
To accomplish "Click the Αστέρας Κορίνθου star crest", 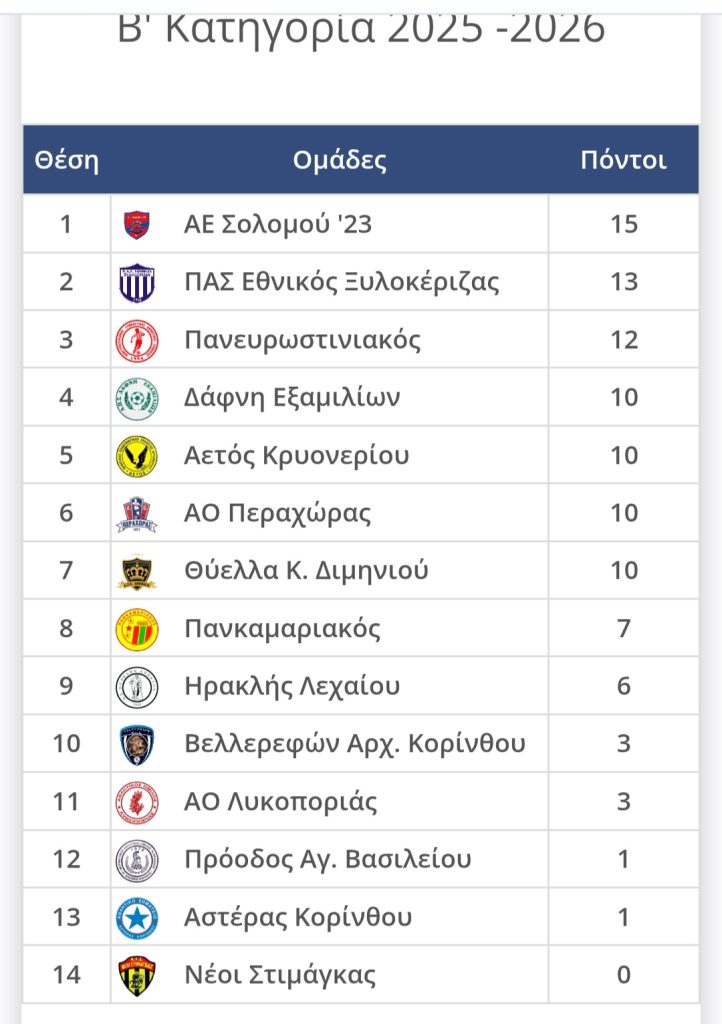I will pos(136,918).
